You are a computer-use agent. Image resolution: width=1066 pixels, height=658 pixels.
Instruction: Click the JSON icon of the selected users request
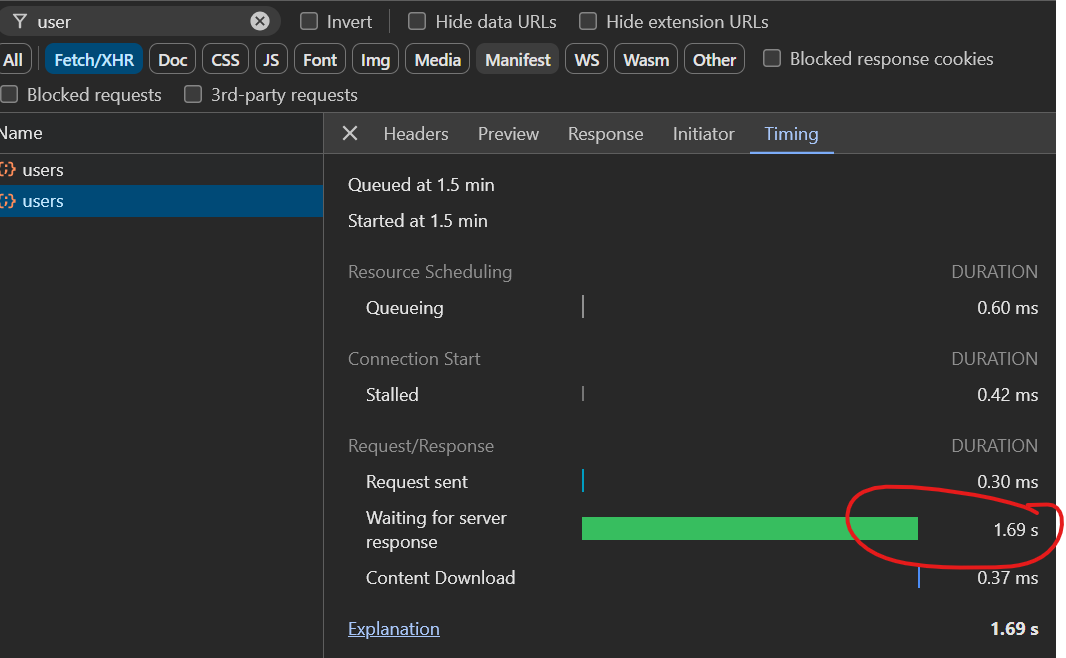(x=8, y=201)
